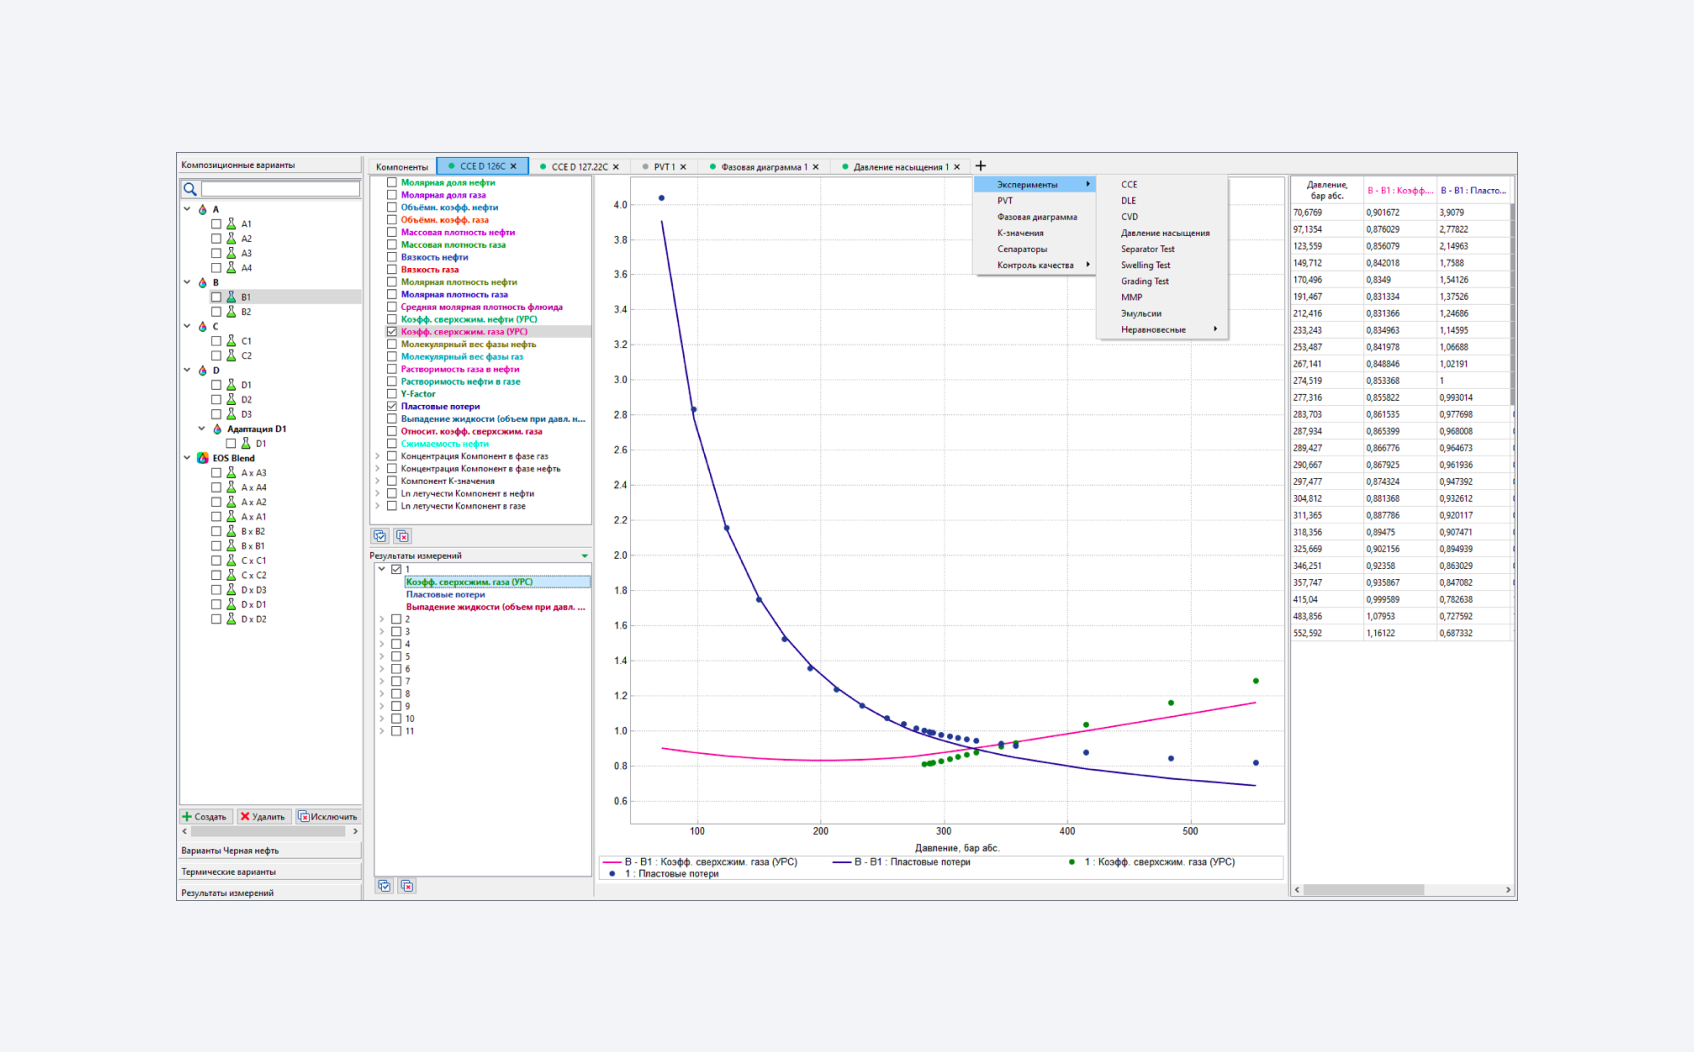Image resolution: width=1694 pixels, height=1052 pixels.
Task: Open the Варианты Черная нефть panel
Action: [270, 851]
